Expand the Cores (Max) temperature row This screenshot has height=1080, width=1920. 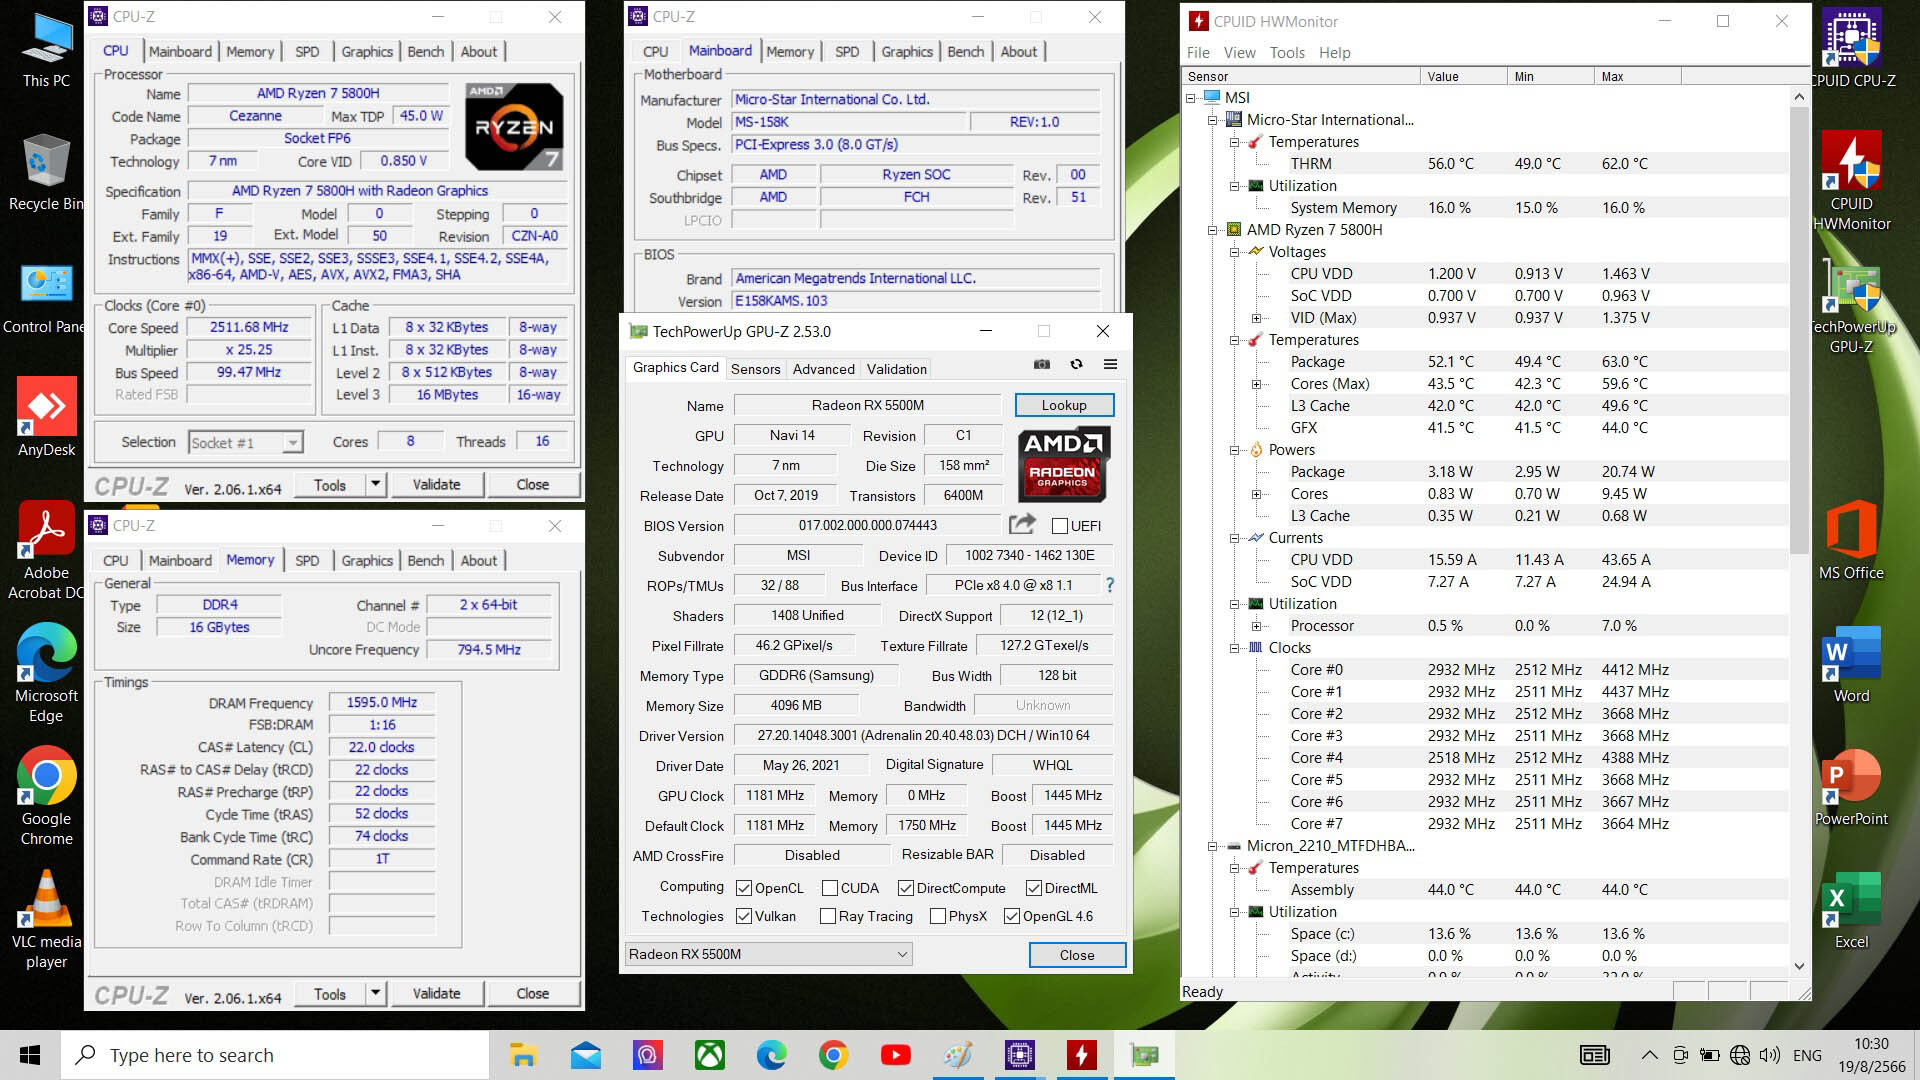(1256, 384)
